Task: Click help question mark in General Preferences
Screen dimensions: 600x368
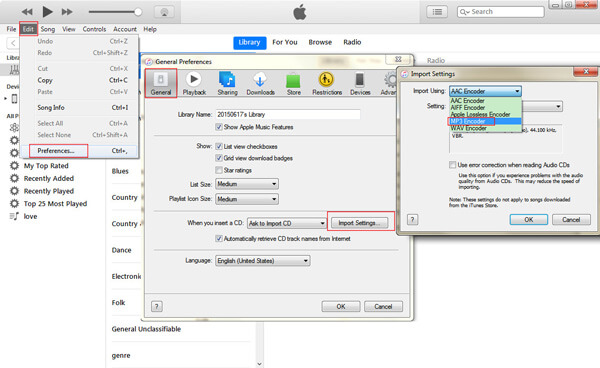Action: point(157,306)
